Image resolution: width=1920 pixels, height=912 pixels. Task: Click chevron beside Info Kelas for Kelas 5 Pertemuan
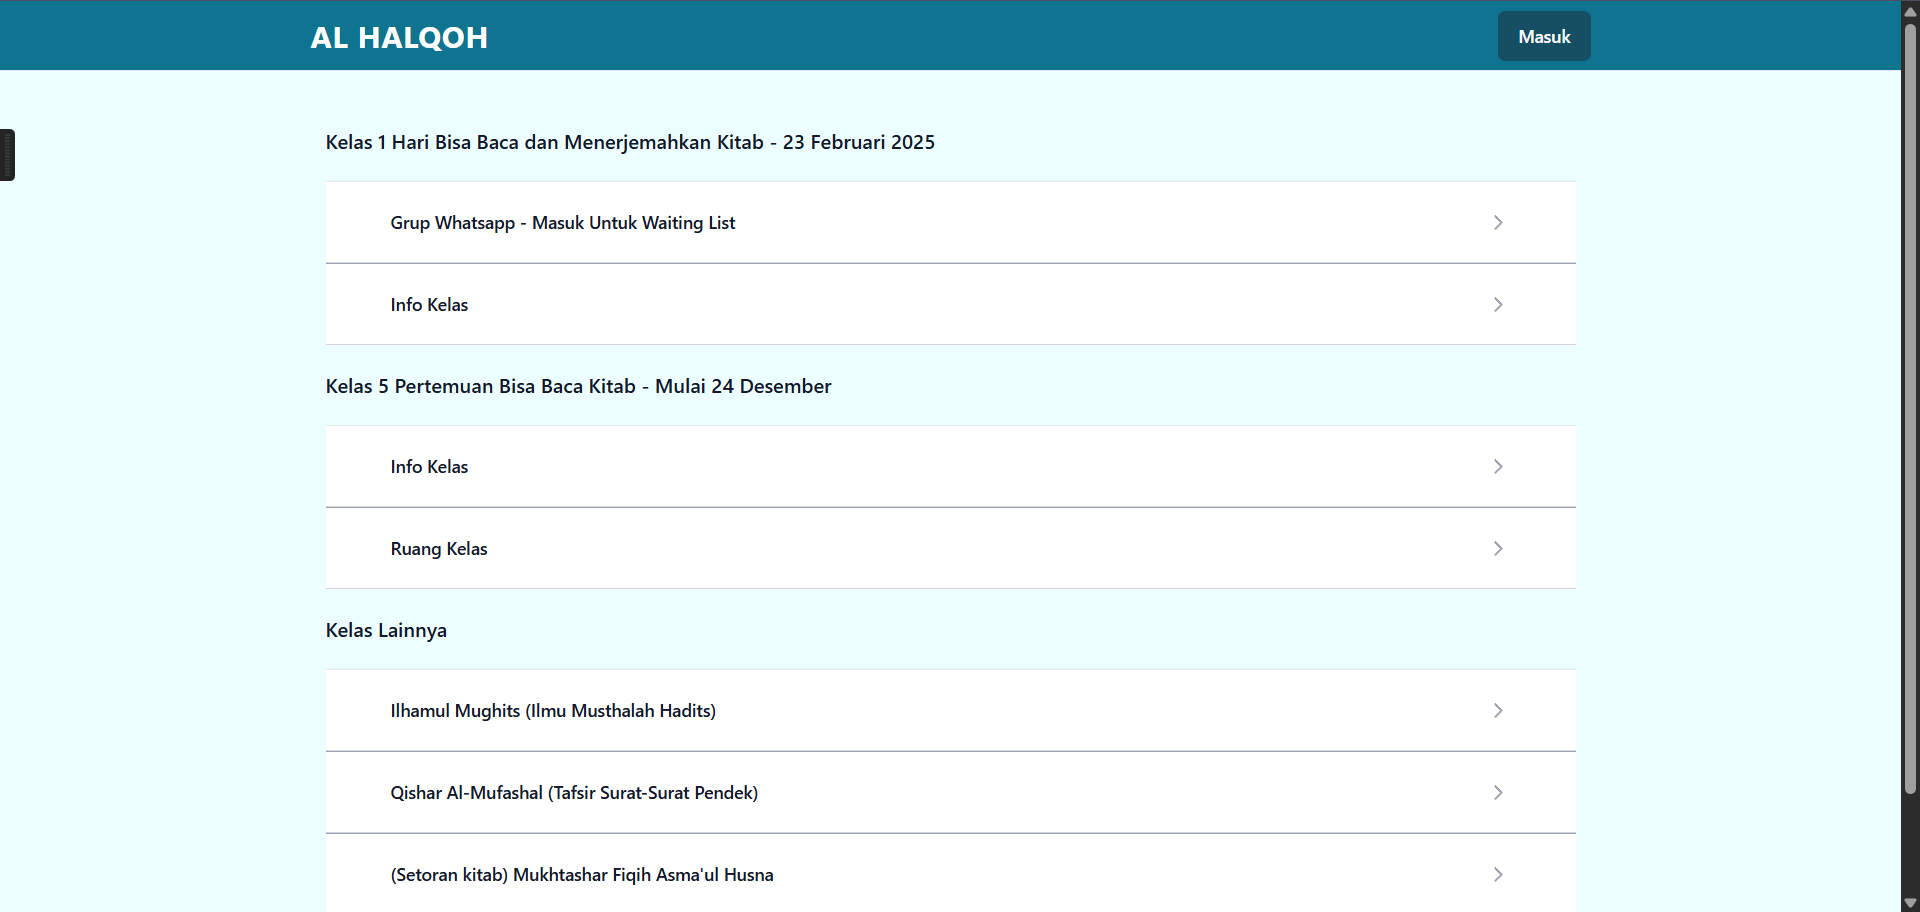coord(1497,467)
